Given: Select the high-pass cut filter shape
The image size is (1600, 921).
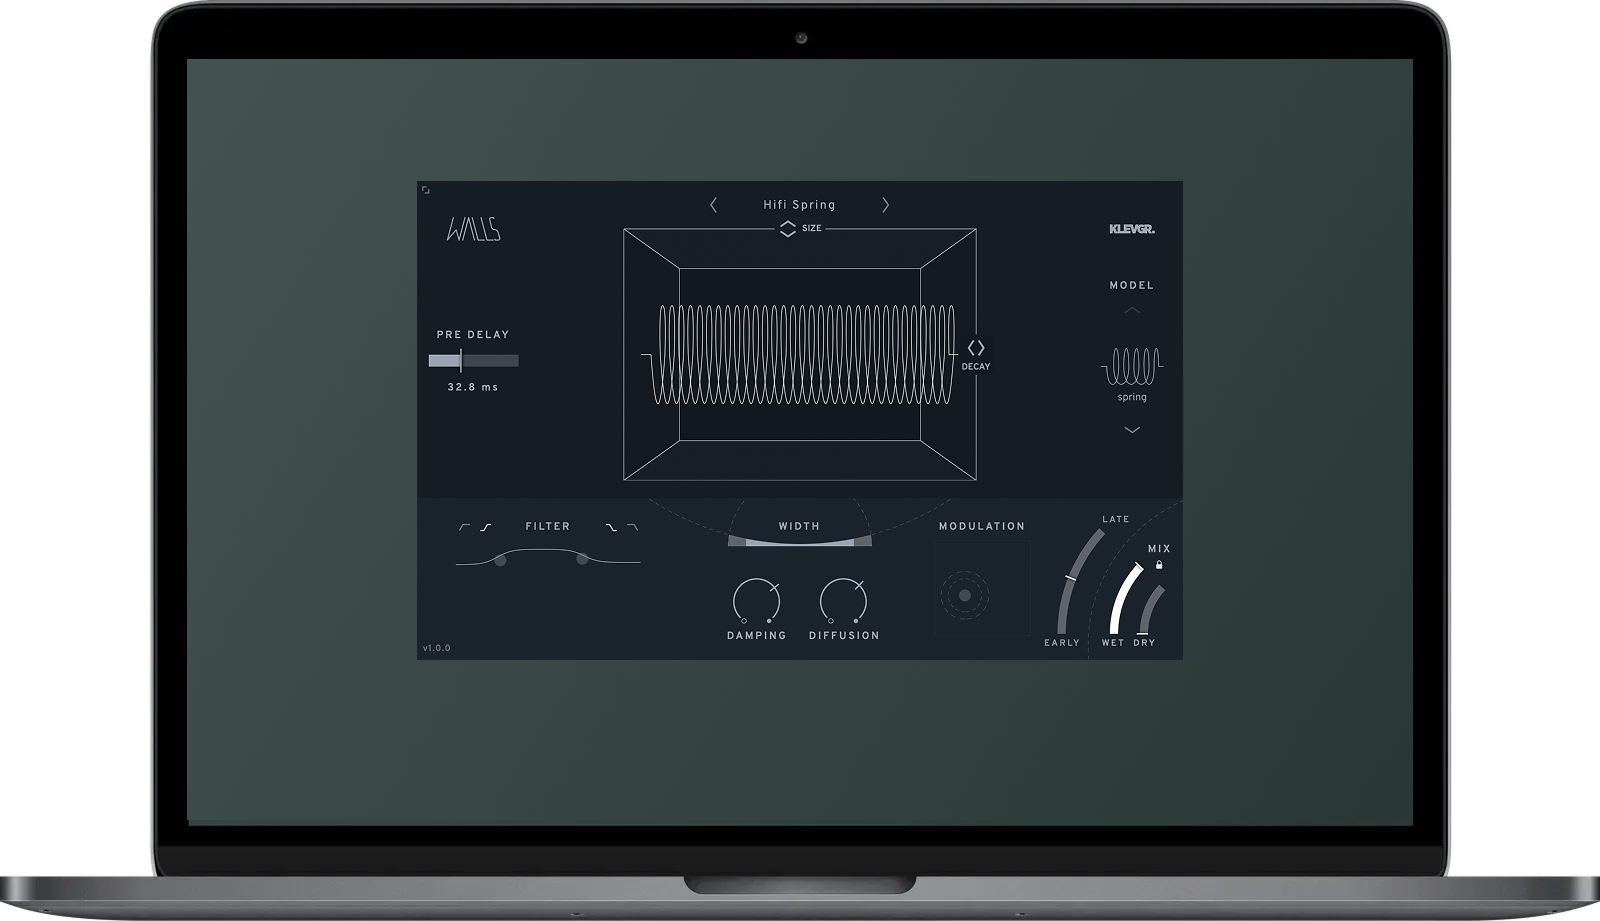Looking at the screenshot, I should 464,527.
